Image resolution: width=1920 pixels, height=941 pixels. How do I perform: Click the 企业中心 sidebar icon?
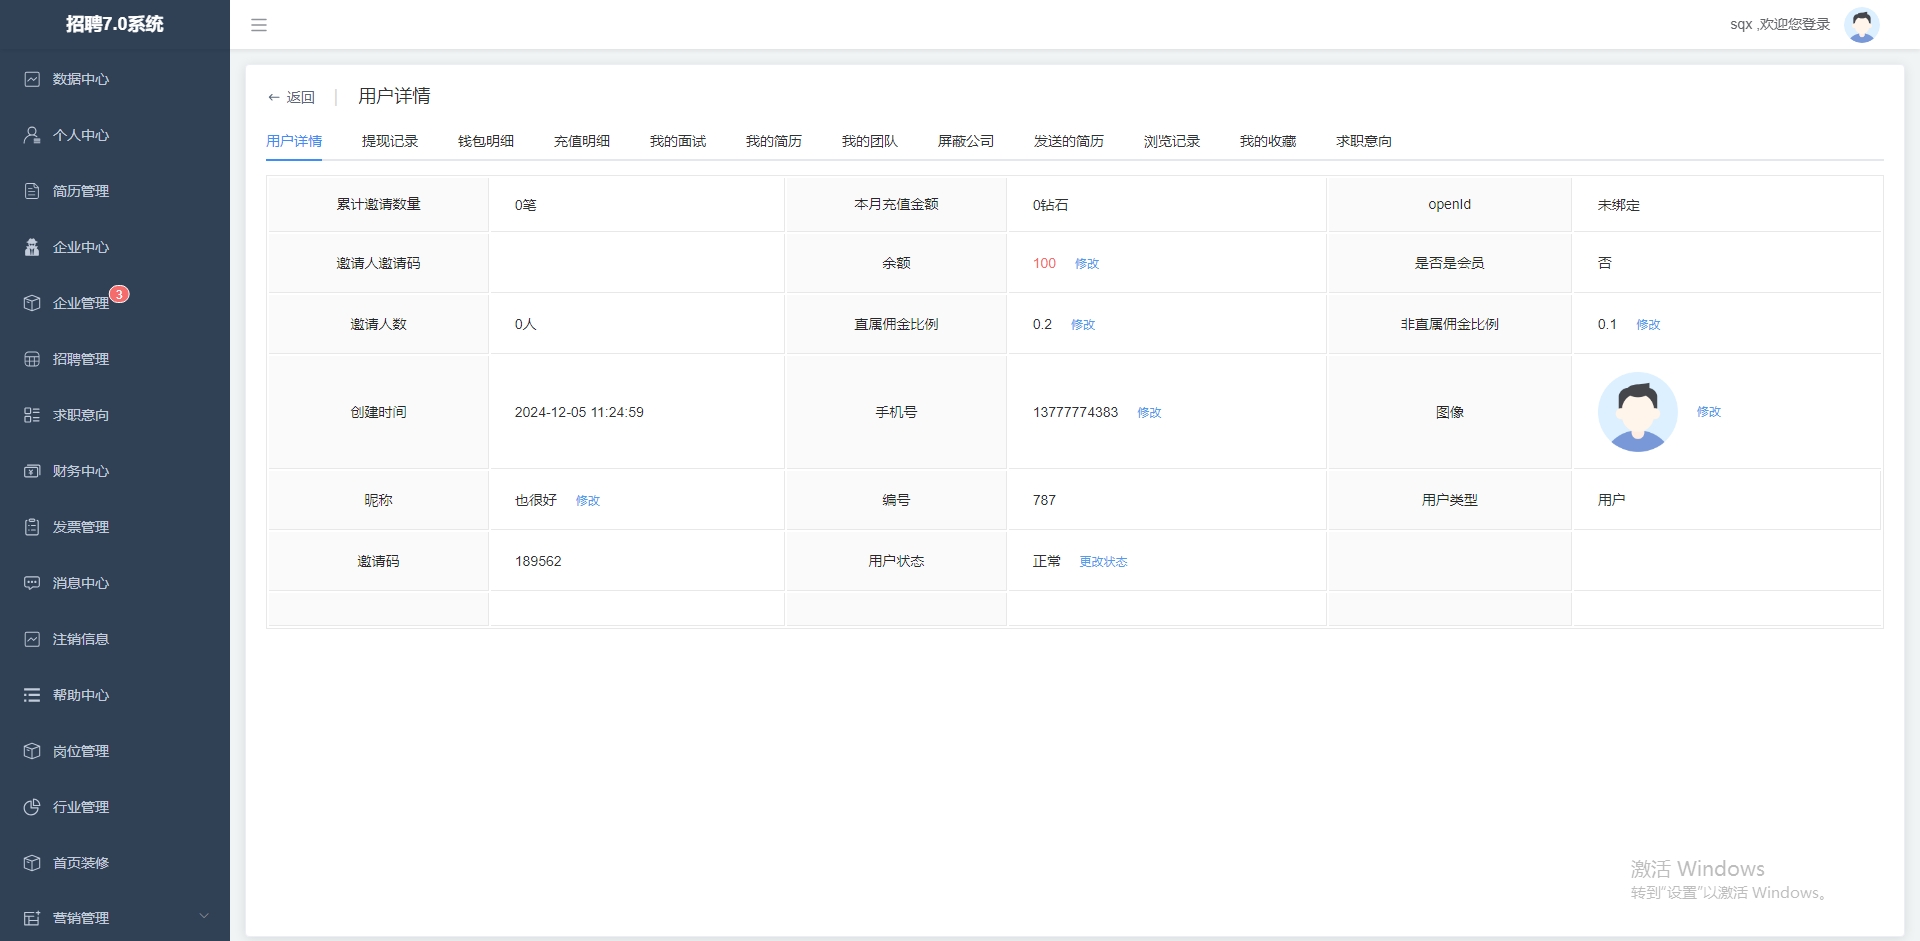(x=33, y=247)
